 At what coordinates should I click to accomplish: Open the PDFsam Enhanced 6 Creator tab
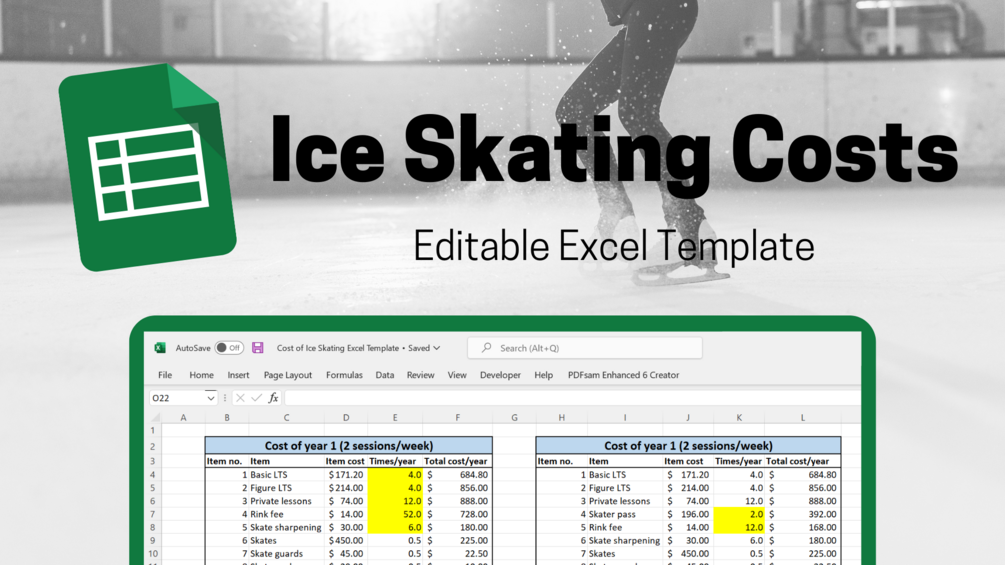623,375
